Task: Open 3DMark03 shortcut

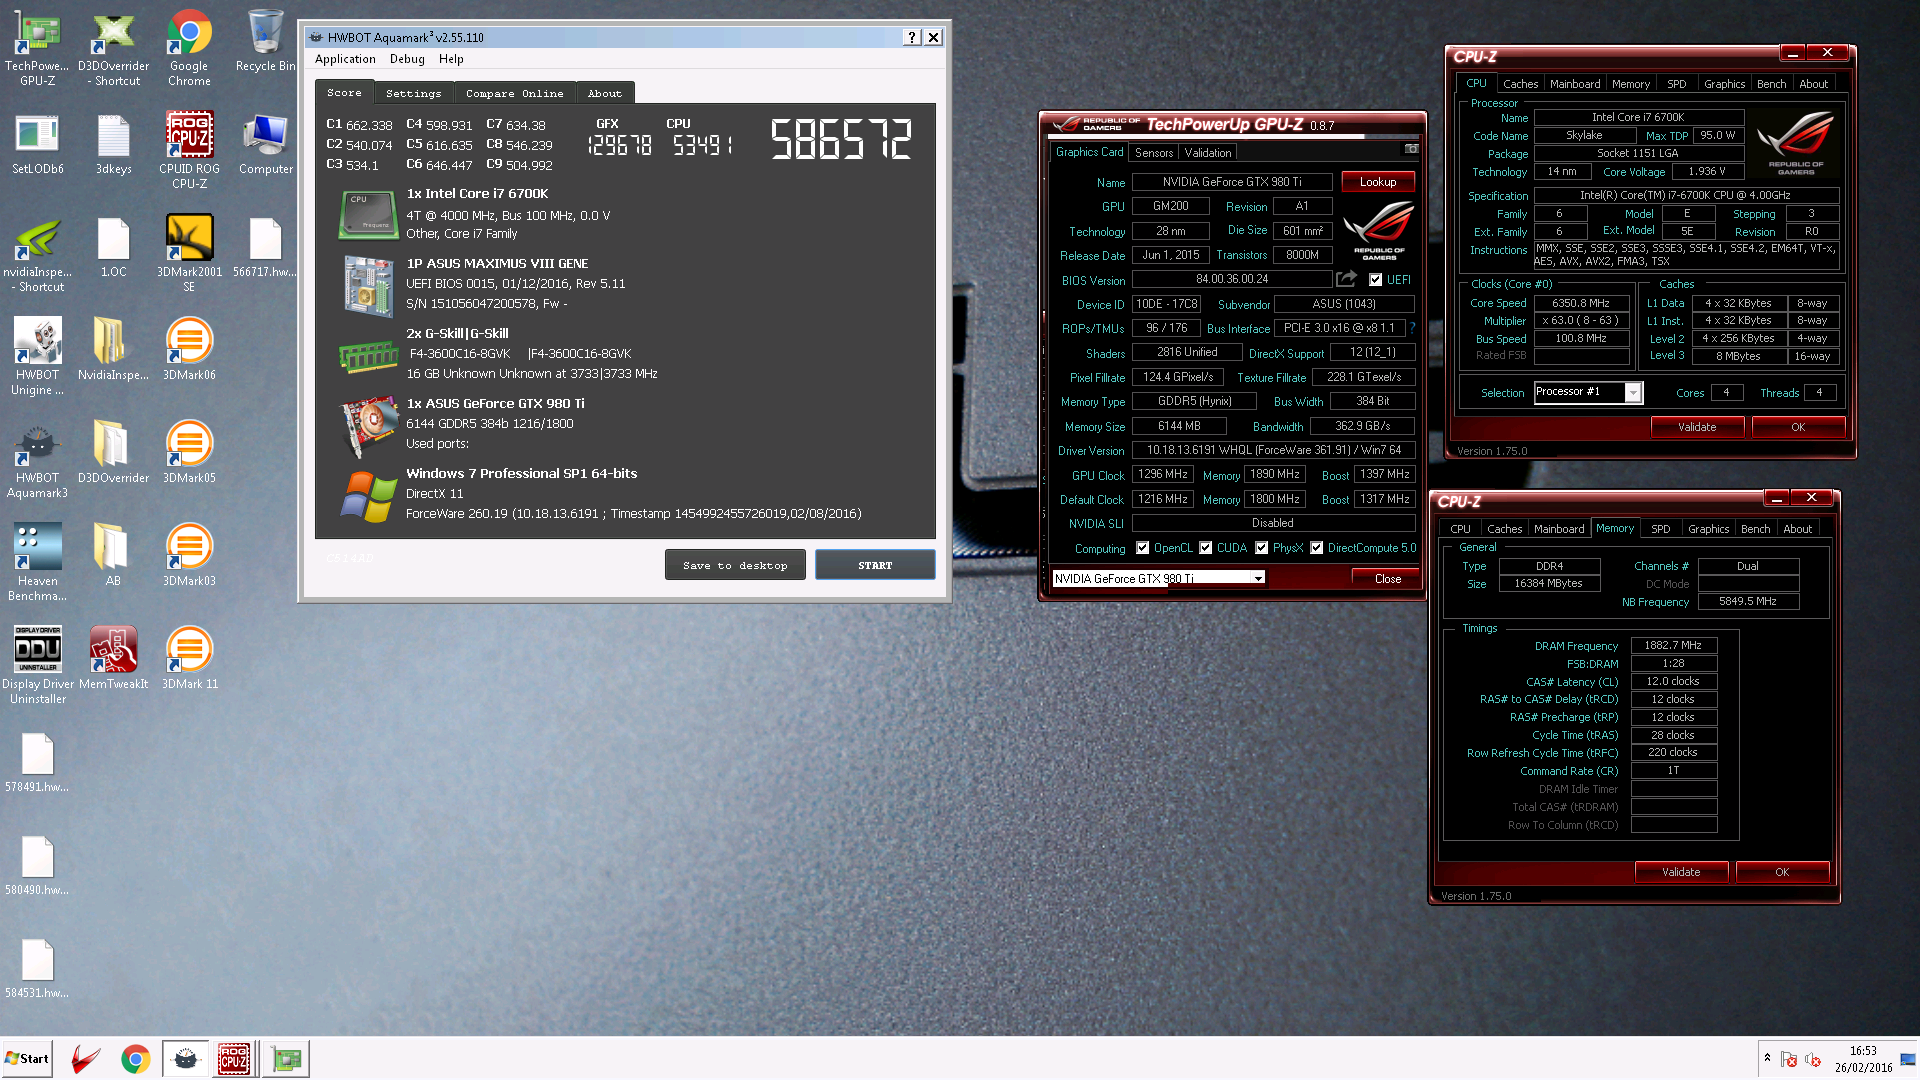Action: [189, 556]
